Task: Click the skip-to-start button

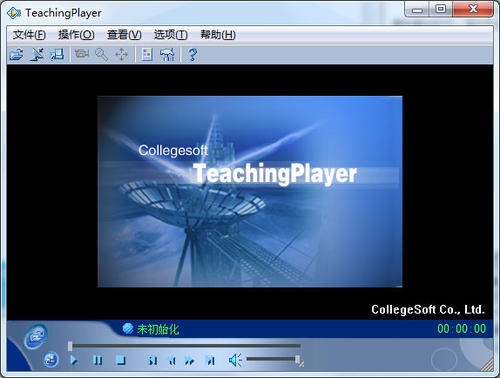Action: point(153,360)
